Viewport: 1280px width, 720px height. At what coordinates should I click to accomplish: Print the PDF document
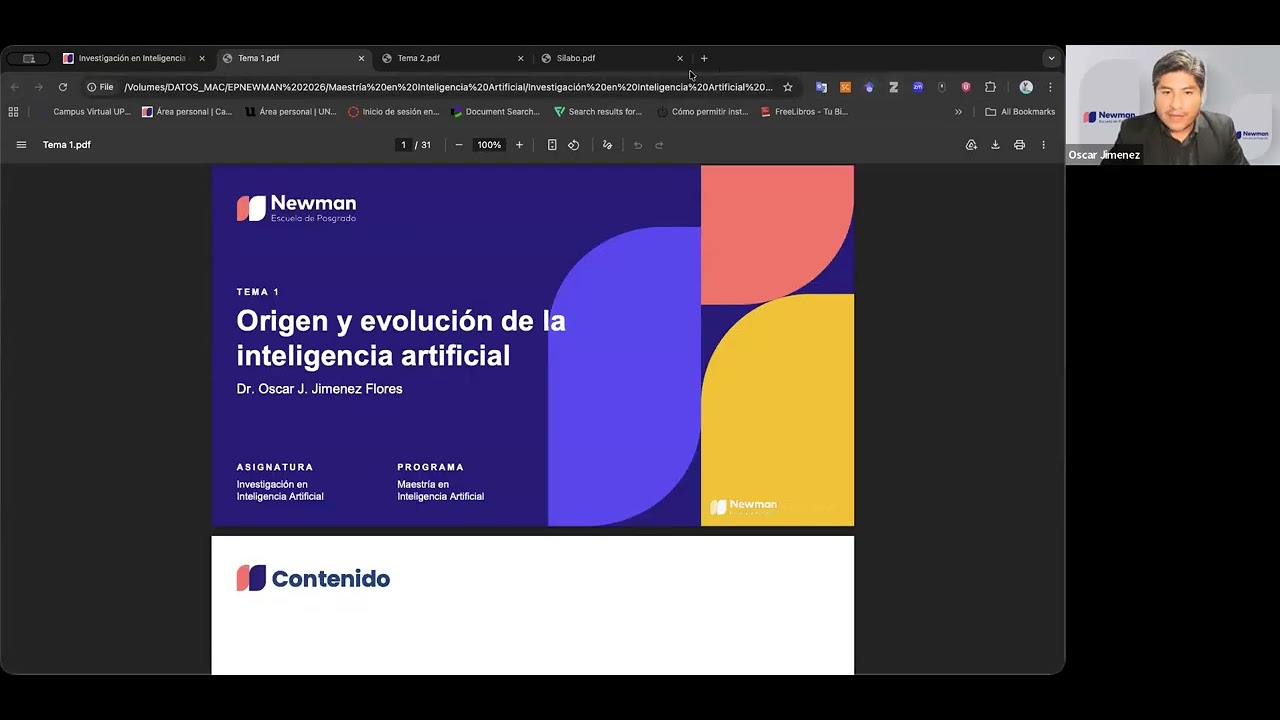click(x=1019, y=145)
